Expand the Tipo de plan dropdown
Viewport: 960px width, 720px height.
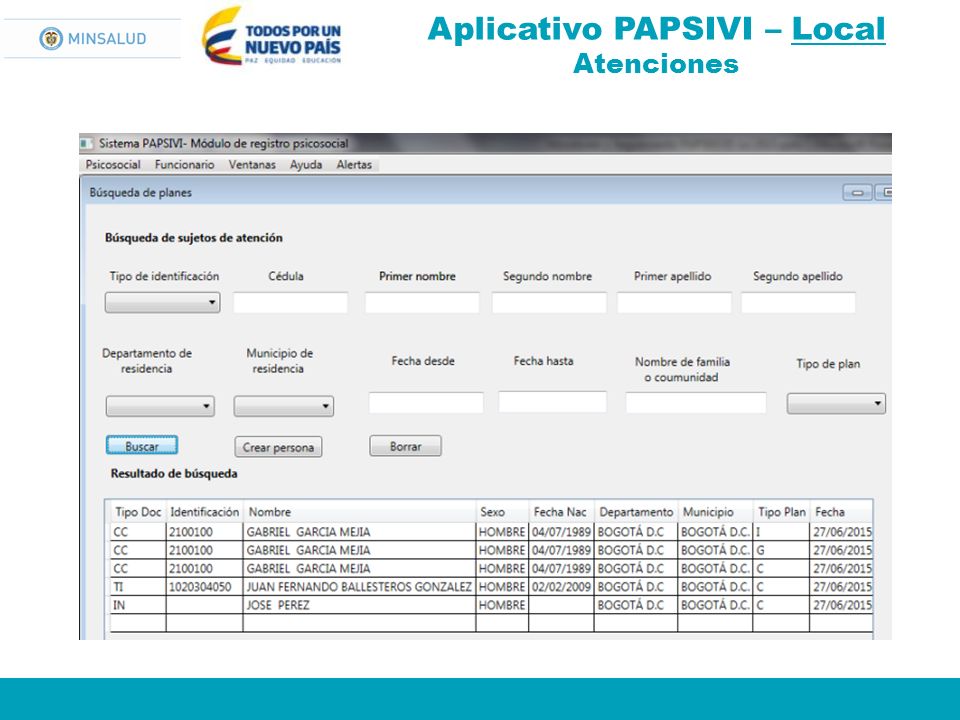(x=836, y=403)
